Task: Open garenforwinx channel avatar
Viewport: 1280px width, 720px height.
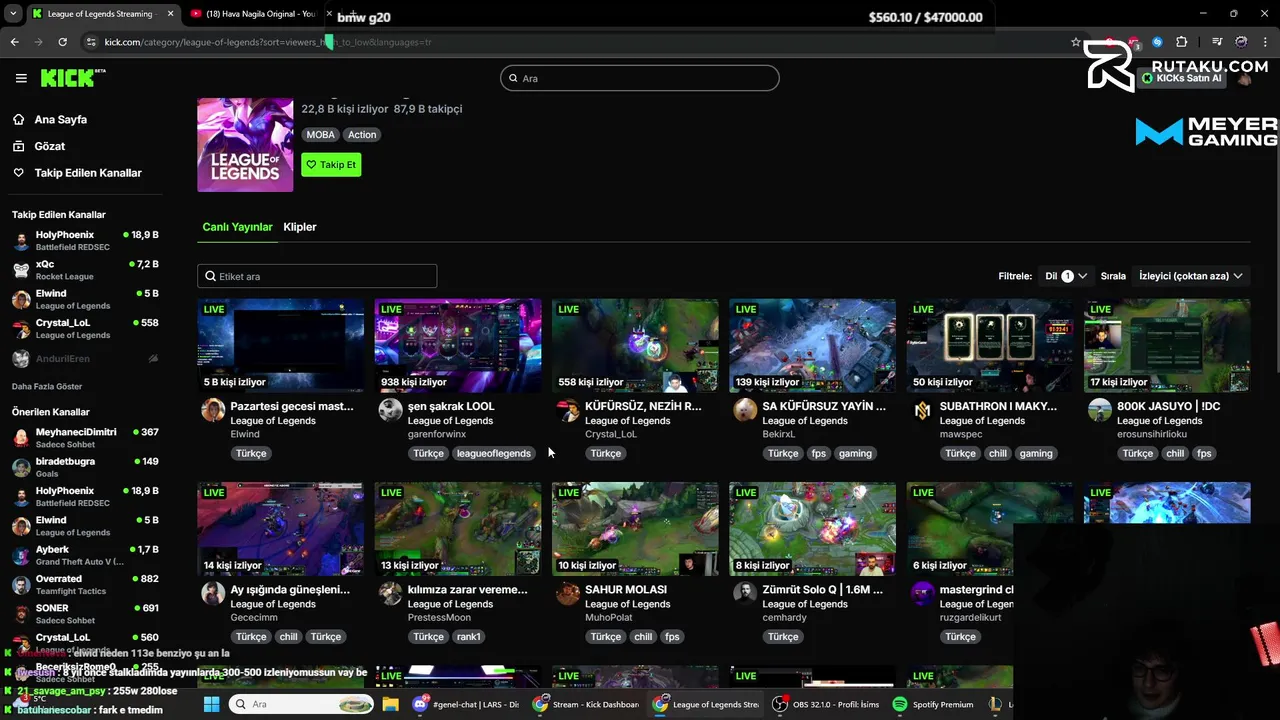Action: pyautogui.click(x=390, y=410)
